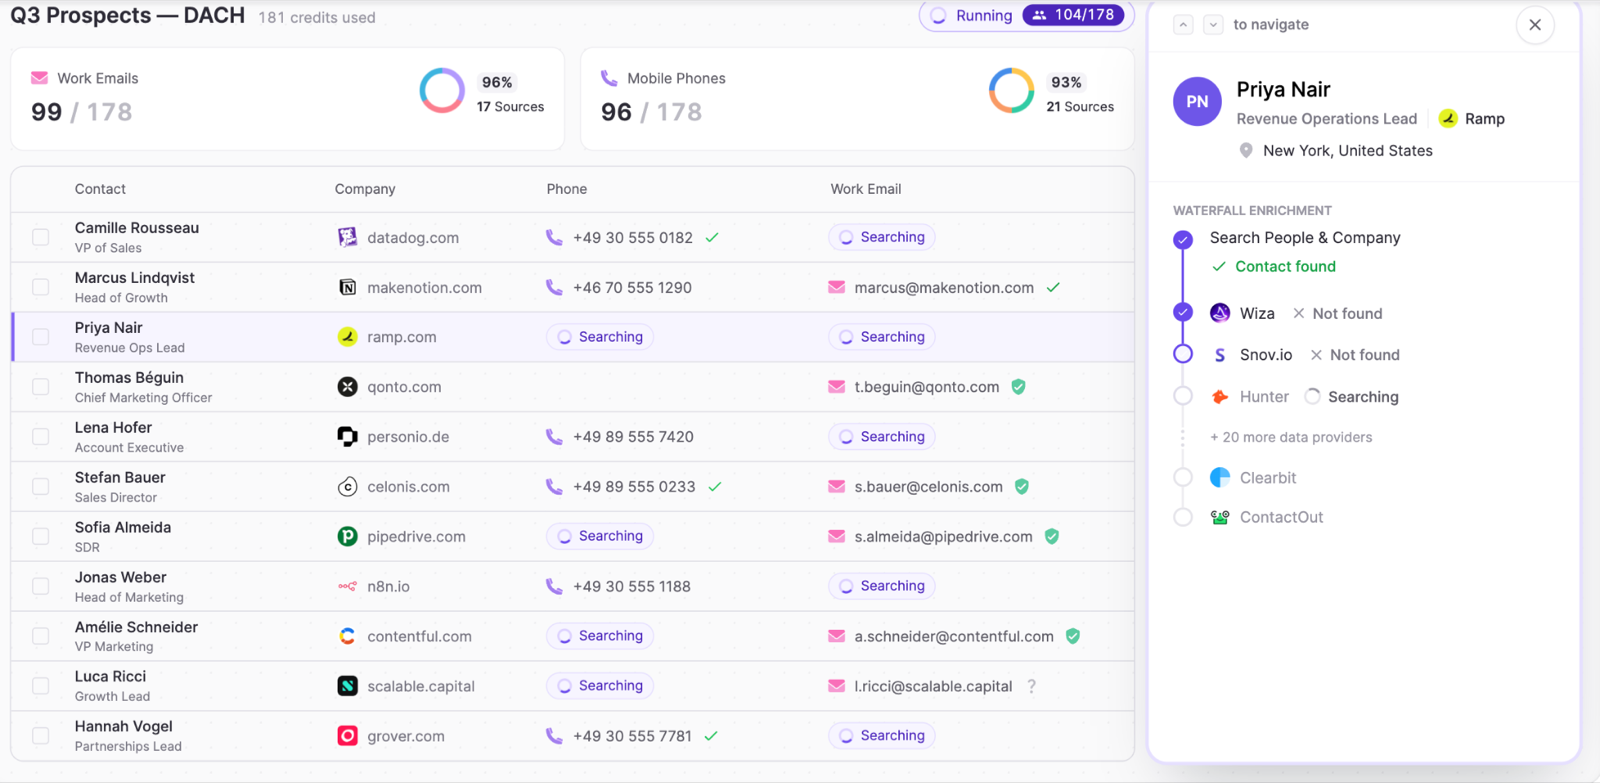Viewport: 1600px width, 783px height.
Task: Click the verified shield next to t.beguin@qonto.com
Action: click(1018, 387)
